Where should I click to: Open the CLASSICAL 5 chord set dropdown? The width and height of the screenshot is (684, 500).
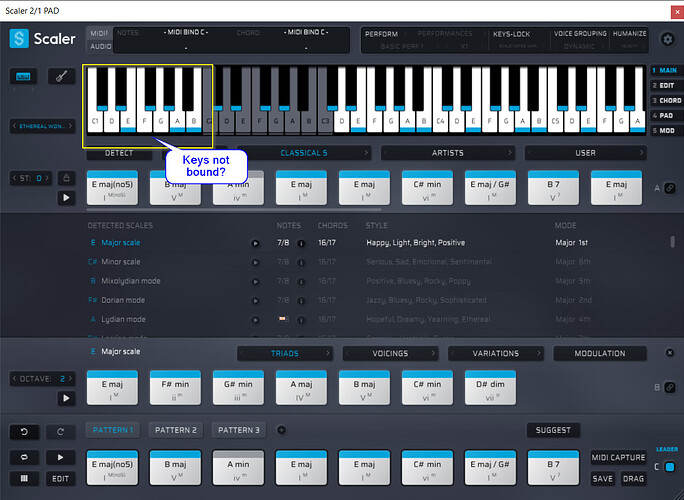tap(304, 153)
